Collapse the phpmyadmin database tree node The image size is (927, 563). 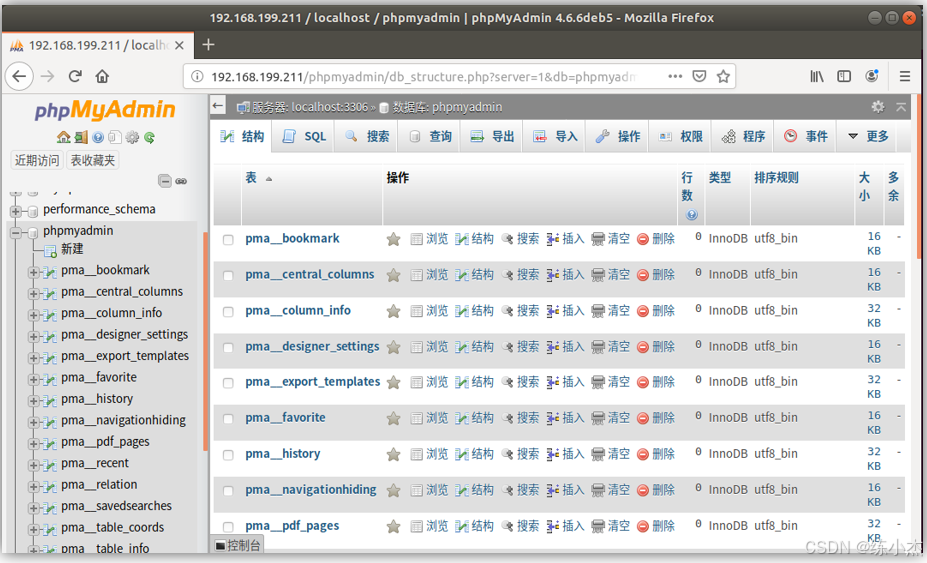pyautogui.click(x=15, y=232)
